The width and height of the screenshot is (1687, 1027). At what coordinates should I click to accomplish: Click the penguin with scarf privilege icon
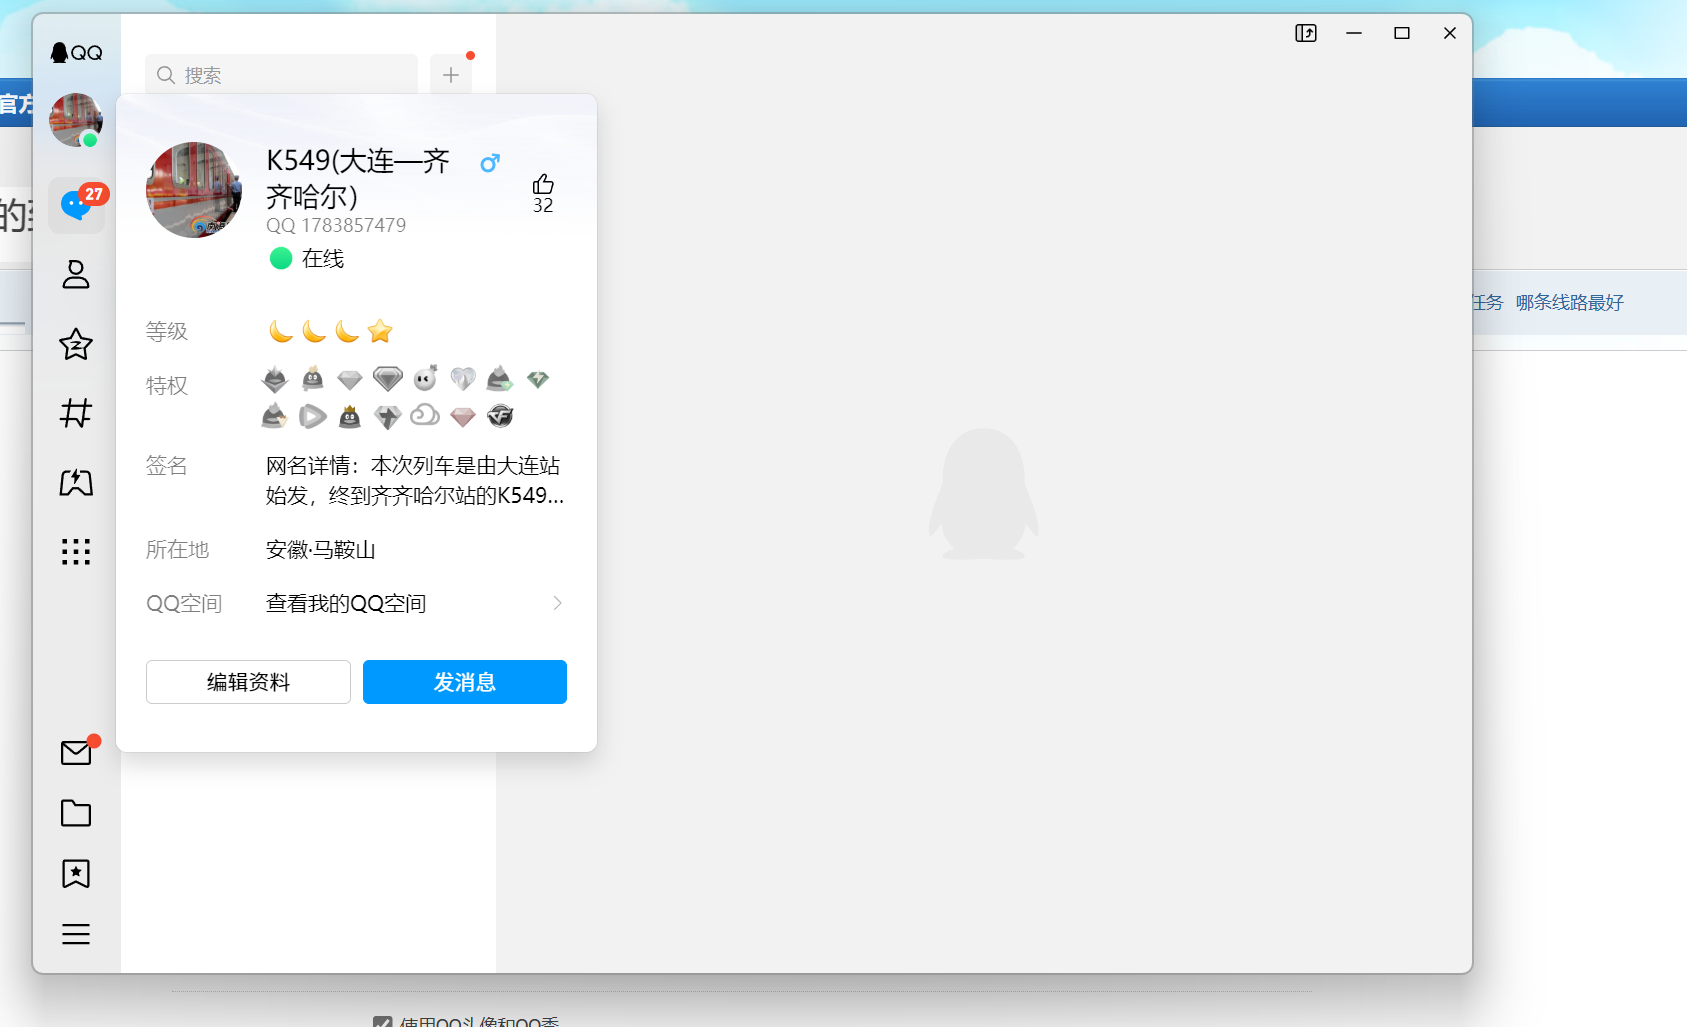click(x=313, y=378)
